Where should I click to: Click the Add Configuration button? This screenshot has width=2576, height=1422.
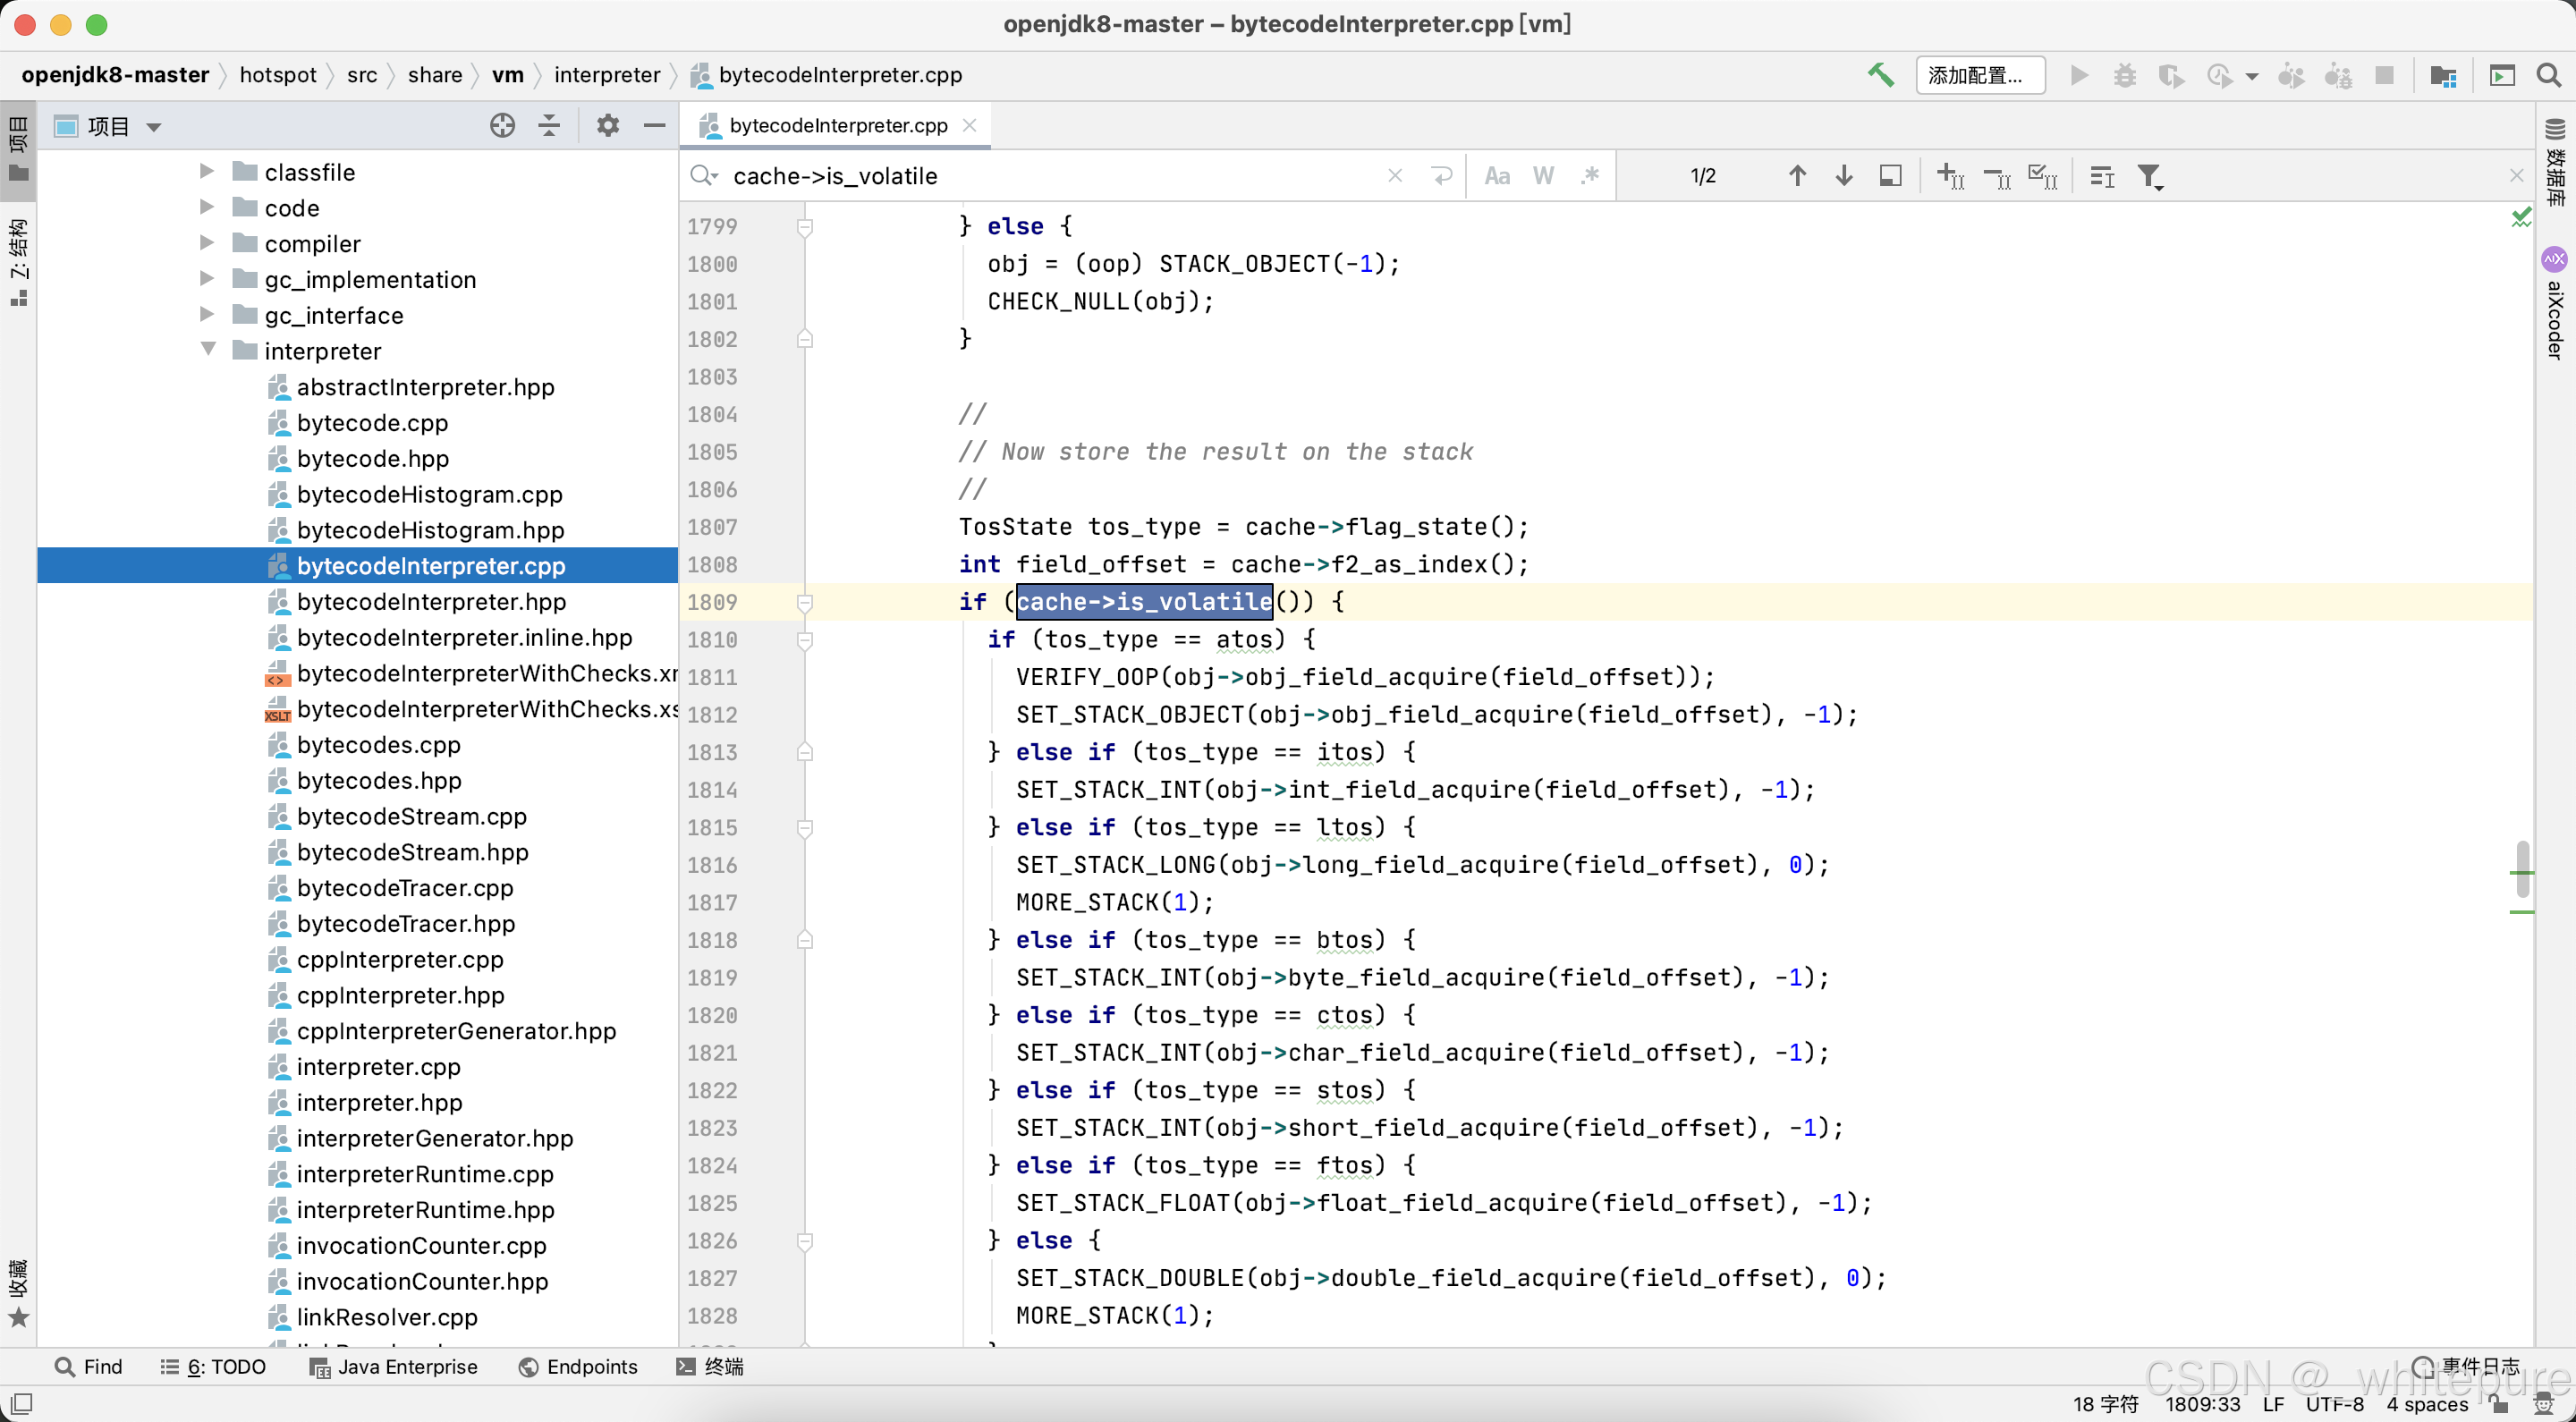coord(1979,75)
